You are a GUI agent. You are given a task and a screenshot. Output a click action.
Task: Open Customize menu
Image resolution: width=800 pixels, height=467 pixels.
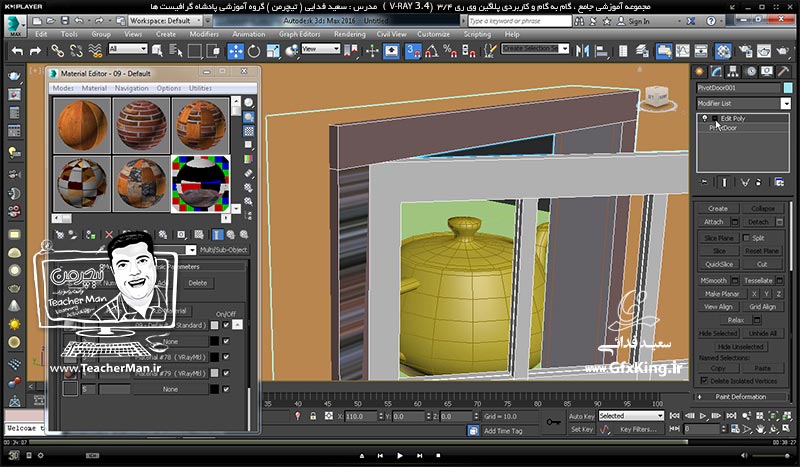(433, 34)
